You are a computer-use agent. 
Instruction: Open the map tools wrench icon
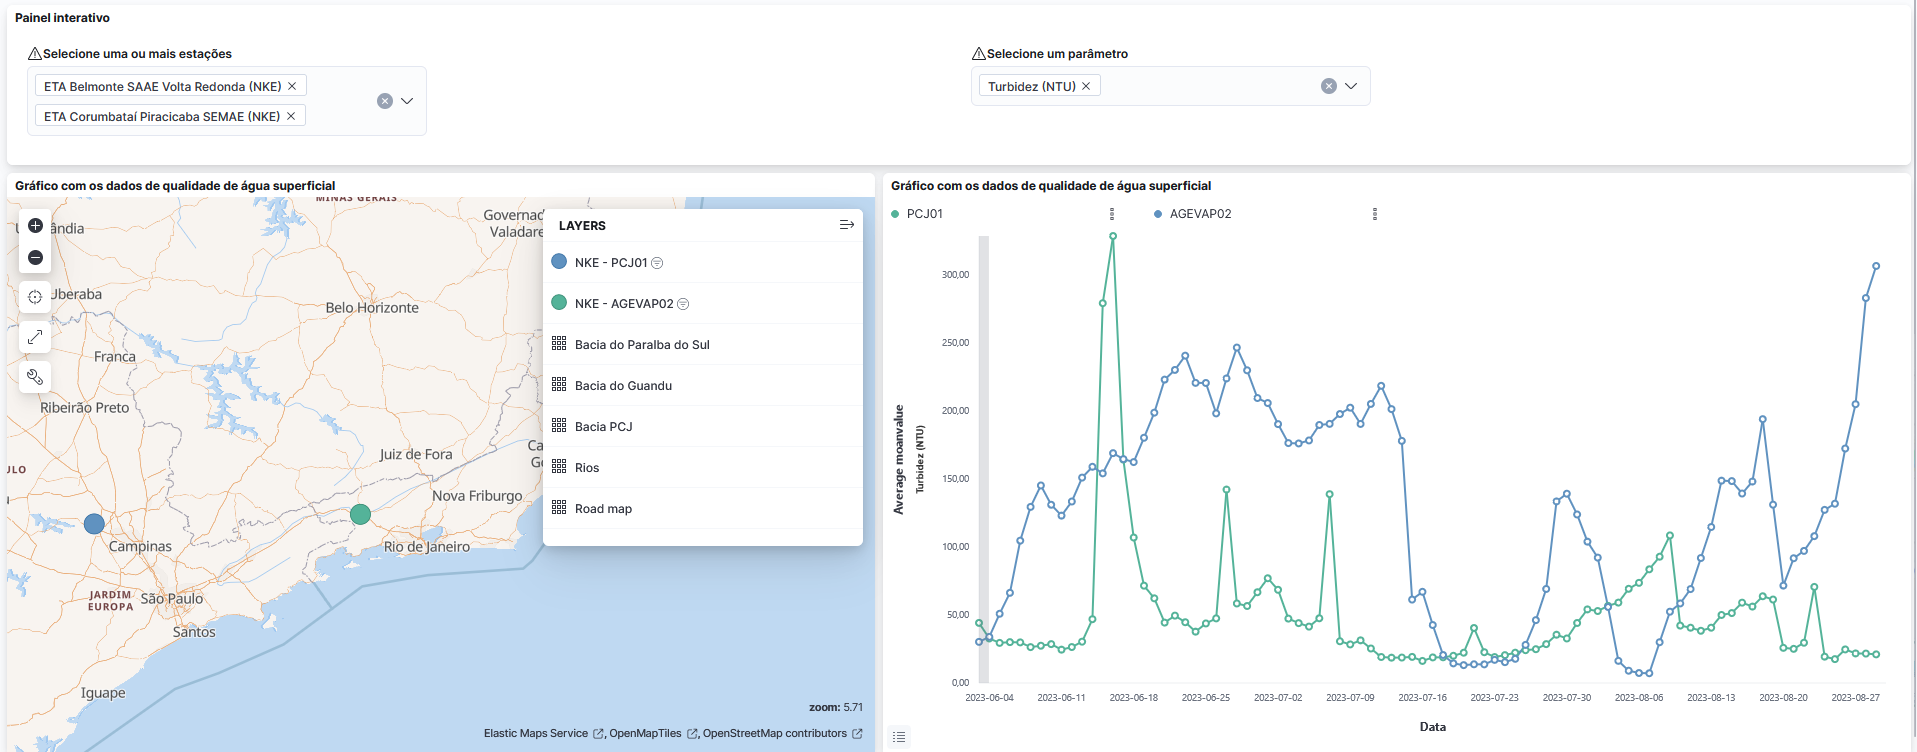coord(35,377)
